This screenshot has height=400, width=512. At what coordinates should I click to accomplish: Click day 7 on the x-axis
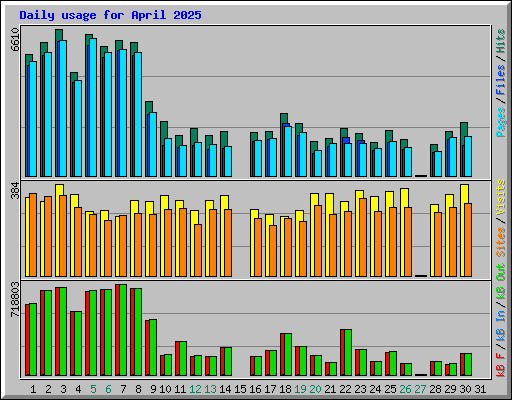pyautogui.click(x=123, y=389)
